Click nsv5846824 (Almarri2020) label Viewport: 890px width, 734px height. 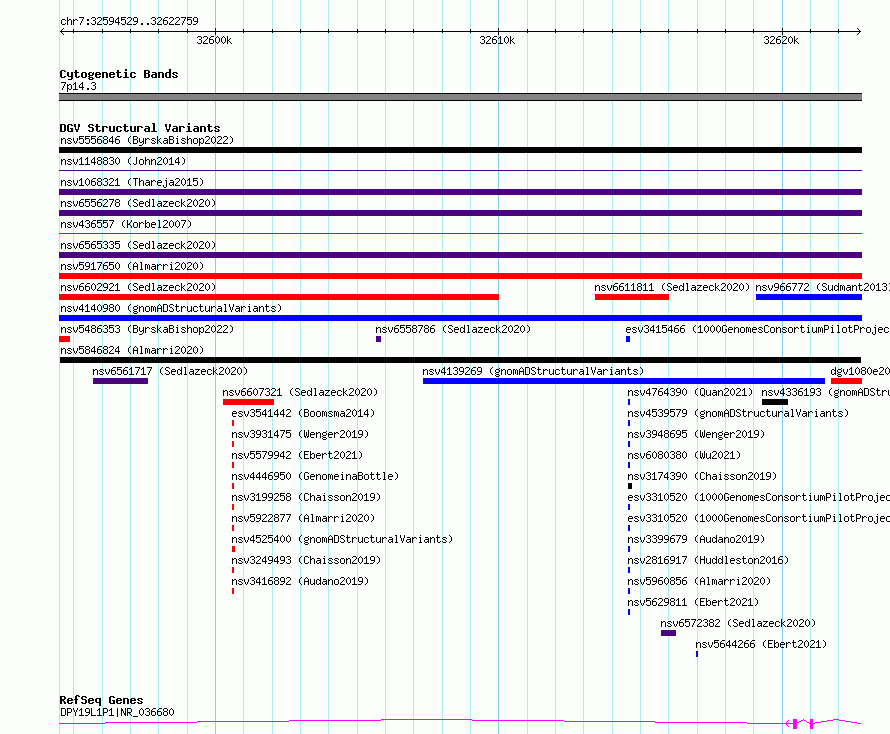pyautogui.click(x=132, y=350)
